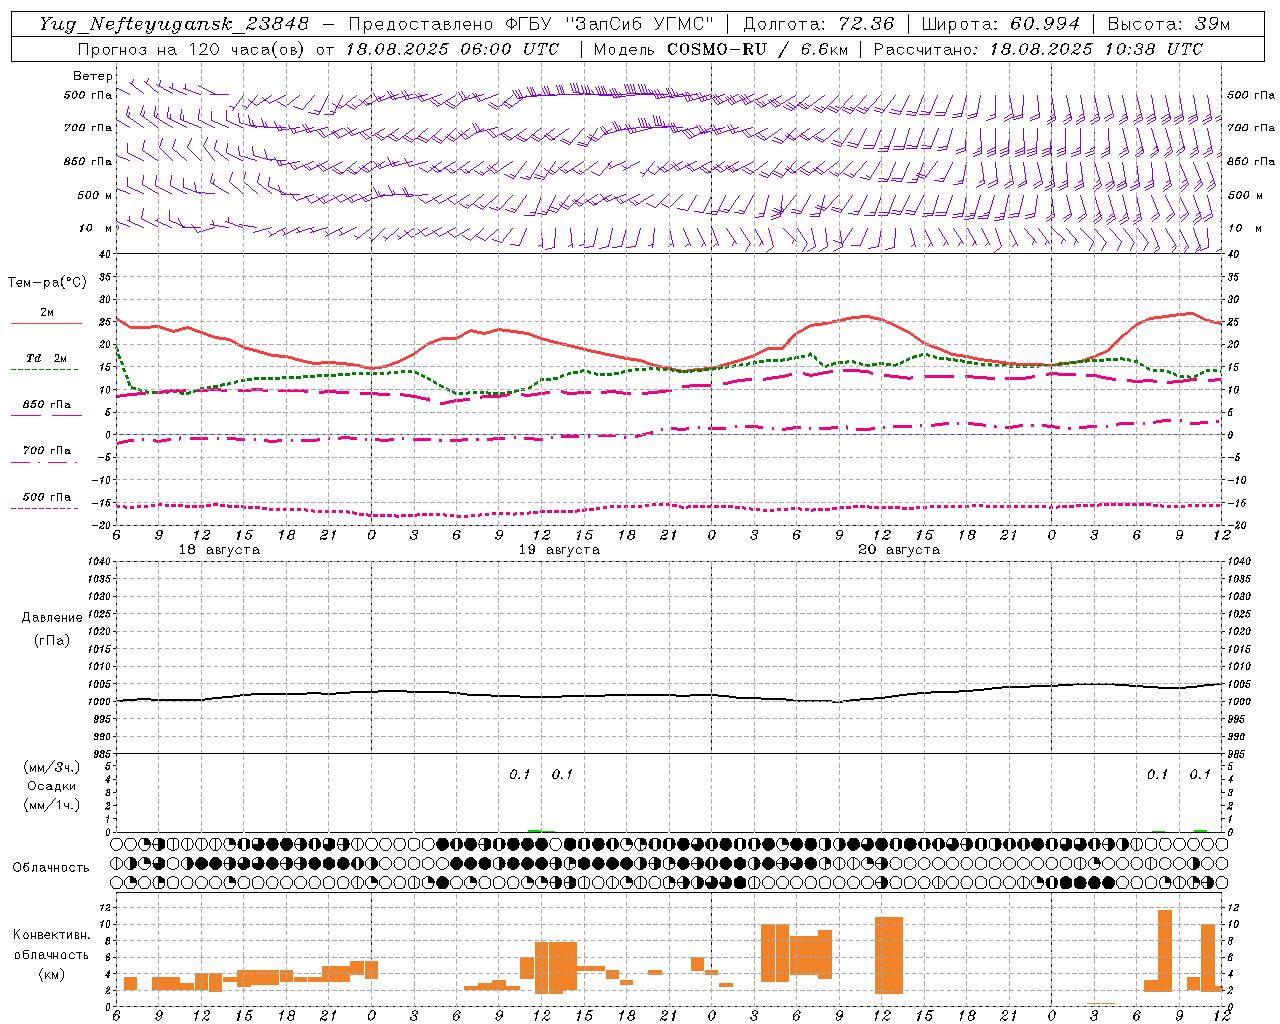Select forecast start 18.08.2025 06:00 UTC
1280x1024 pixels.
point(452,48)
